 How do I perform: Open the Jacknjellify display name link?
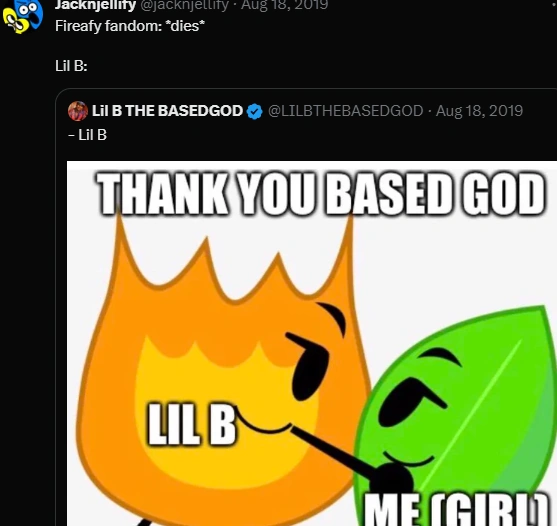point(96,5)
